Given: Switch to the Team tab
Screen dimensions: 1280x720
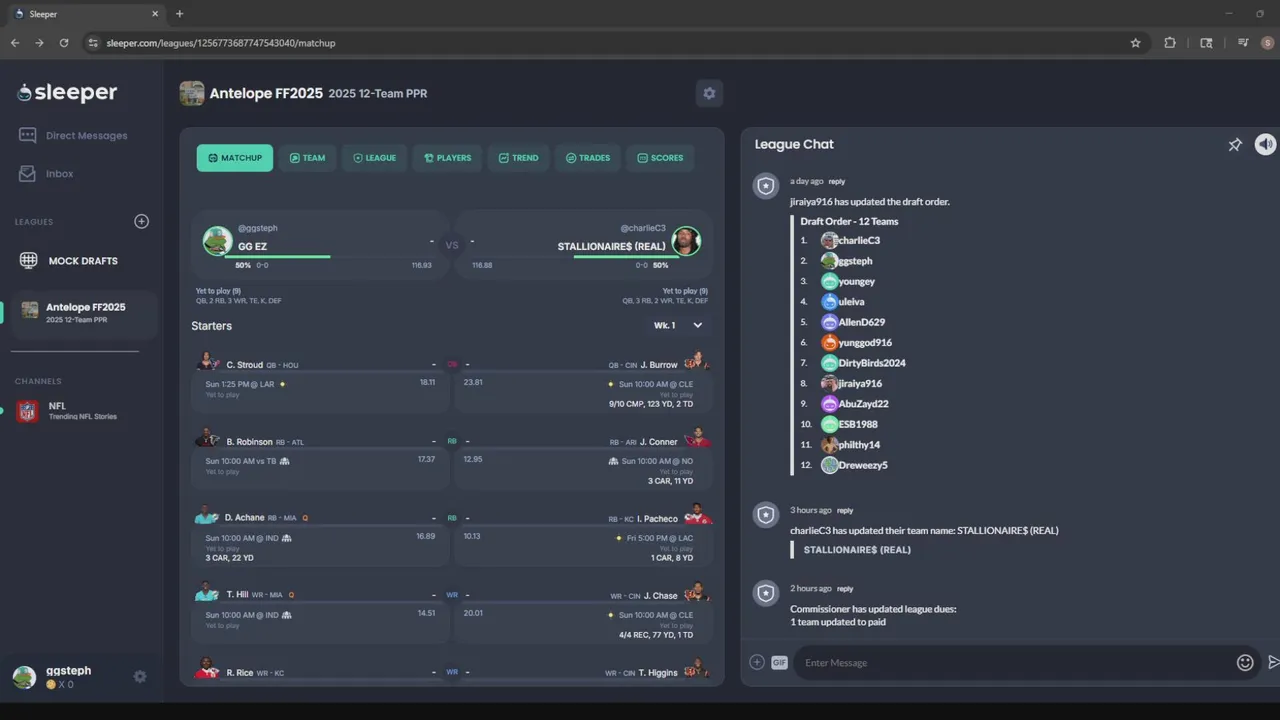Looking at the screenshot, I should point(307,158).
